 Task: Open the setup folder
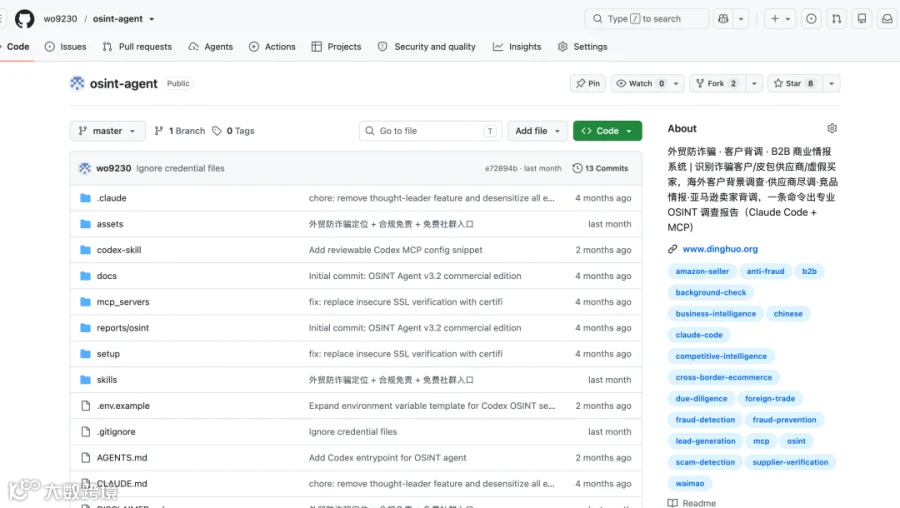[108, 354]
